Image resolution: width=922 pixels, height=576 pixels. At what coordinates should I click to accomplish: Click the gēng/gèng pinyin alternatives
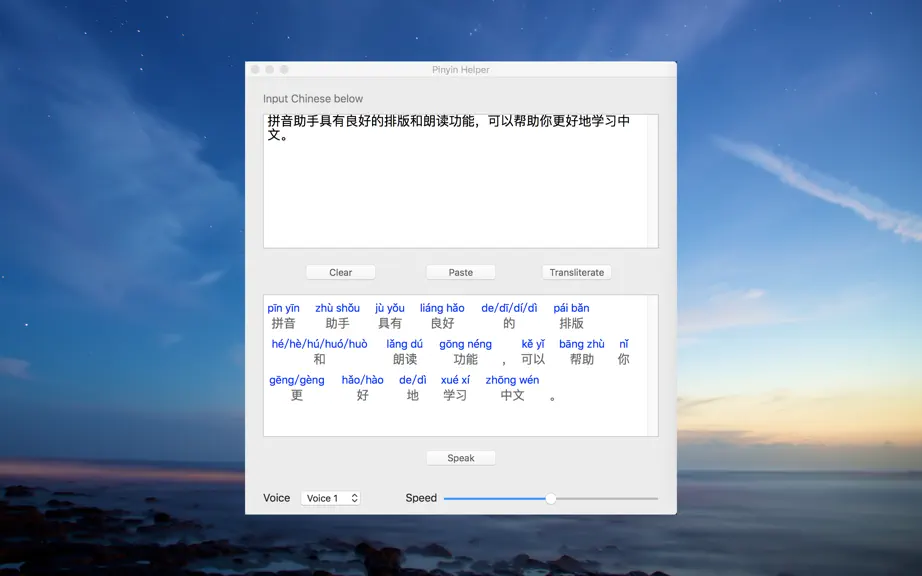296,380
